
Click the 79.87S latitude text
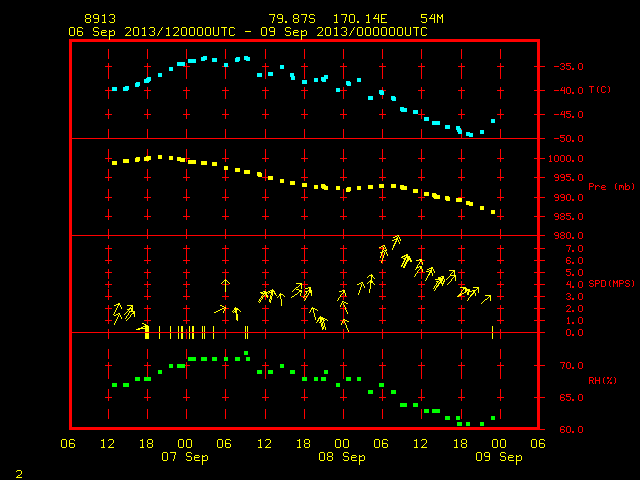pyautogui.click(x=292, y=19)
